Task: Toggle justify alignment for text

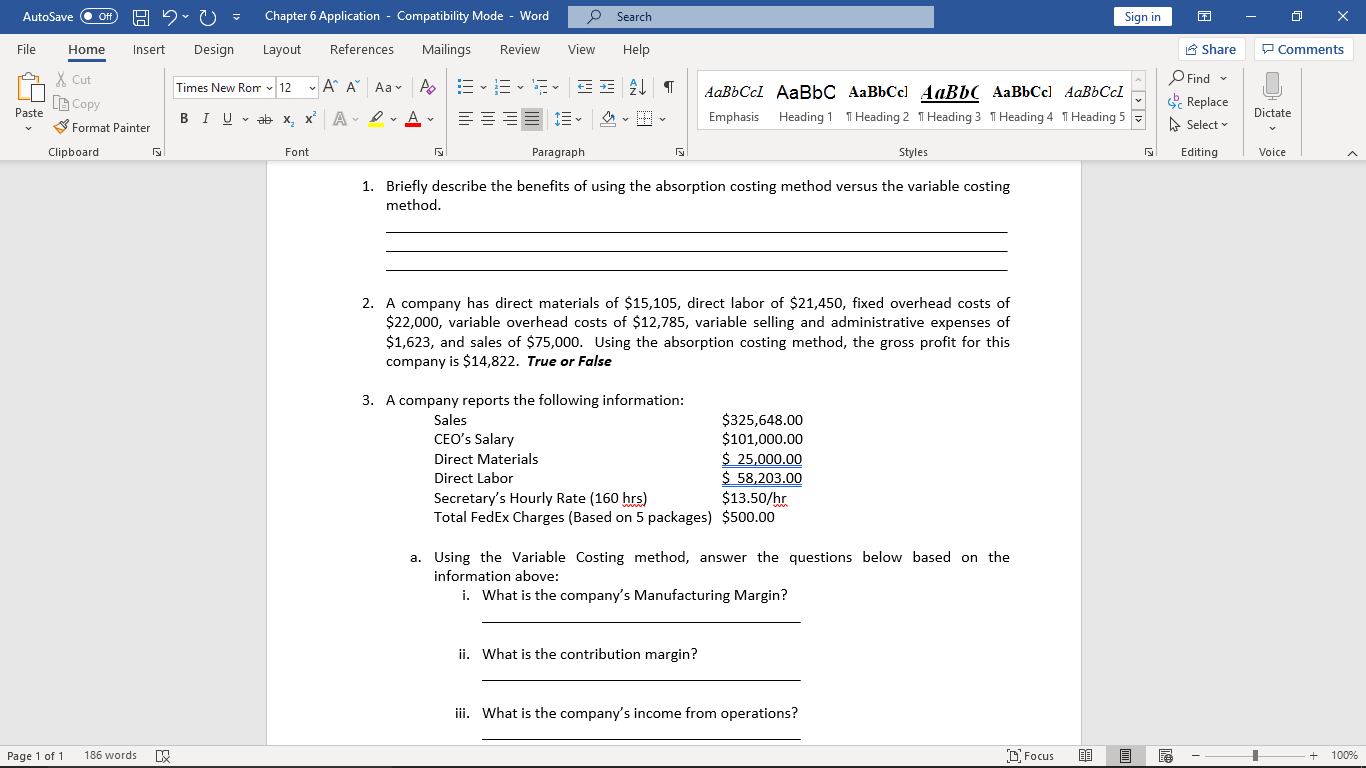Action: 532,118
